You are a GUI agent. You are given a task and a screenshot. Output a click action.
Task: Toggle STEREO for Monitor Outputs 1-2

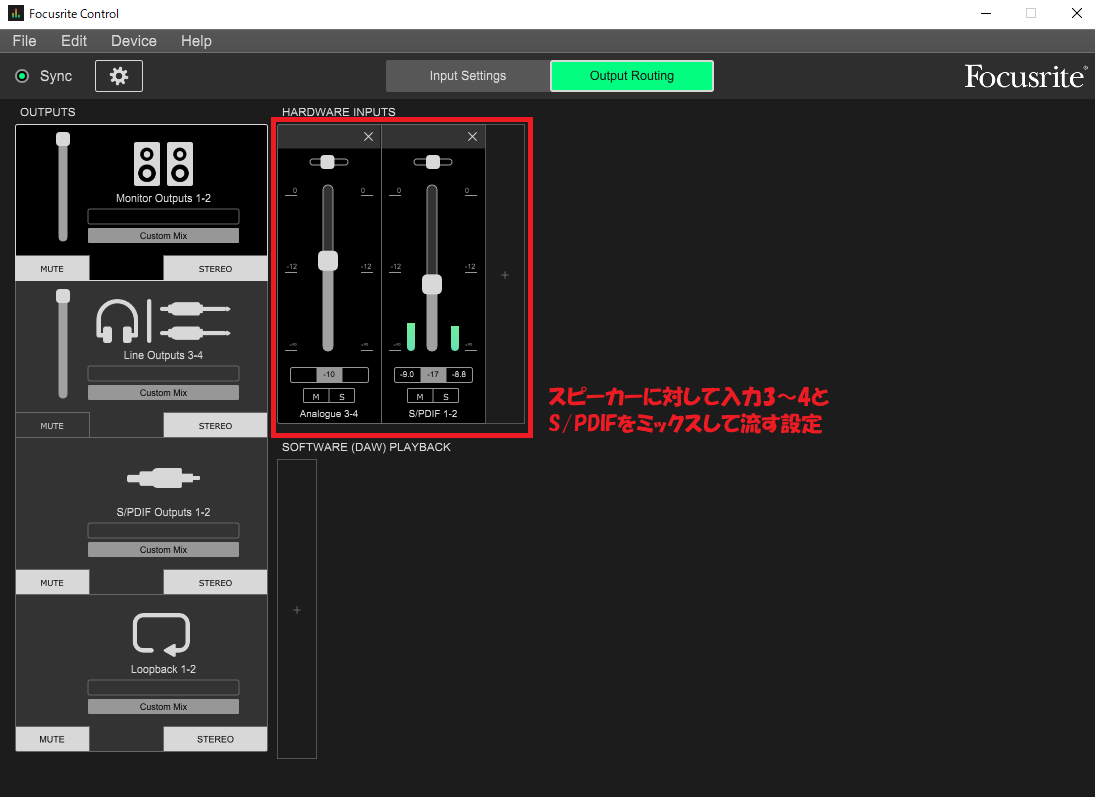tap(215, 268)
